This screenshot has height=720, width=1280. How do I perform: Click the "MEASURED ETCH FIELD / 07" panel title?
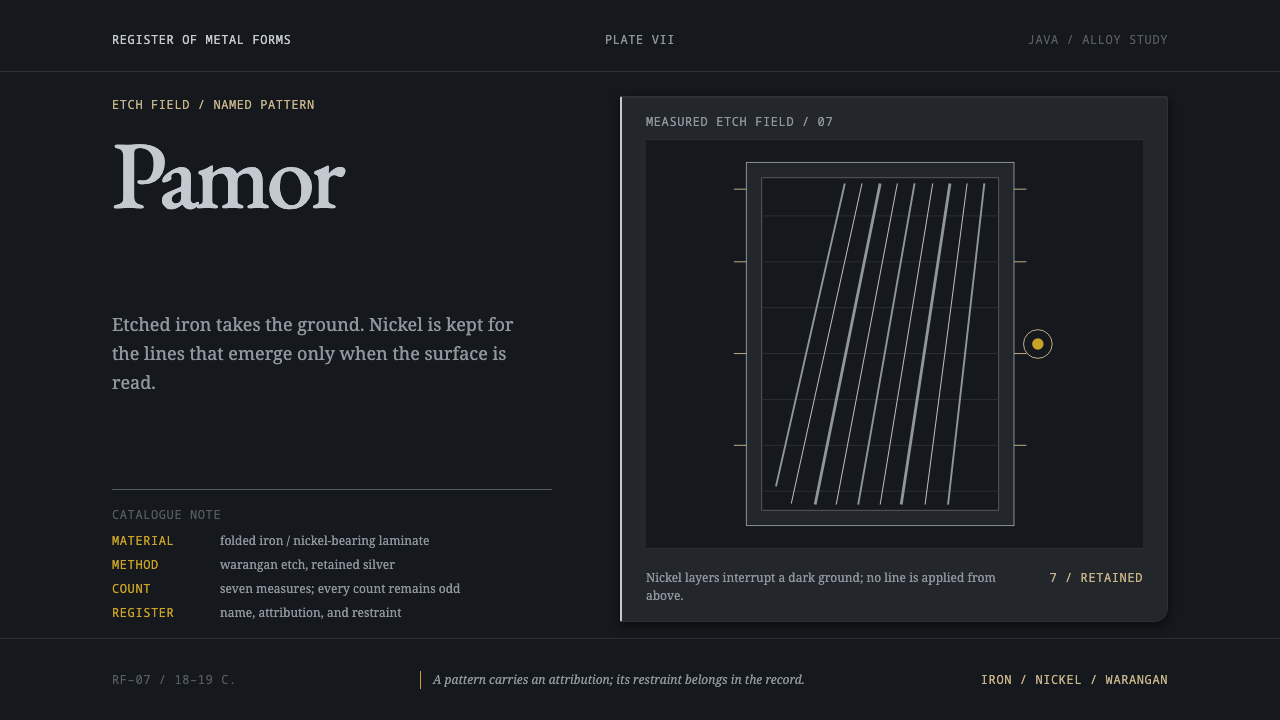pos(739,122)
